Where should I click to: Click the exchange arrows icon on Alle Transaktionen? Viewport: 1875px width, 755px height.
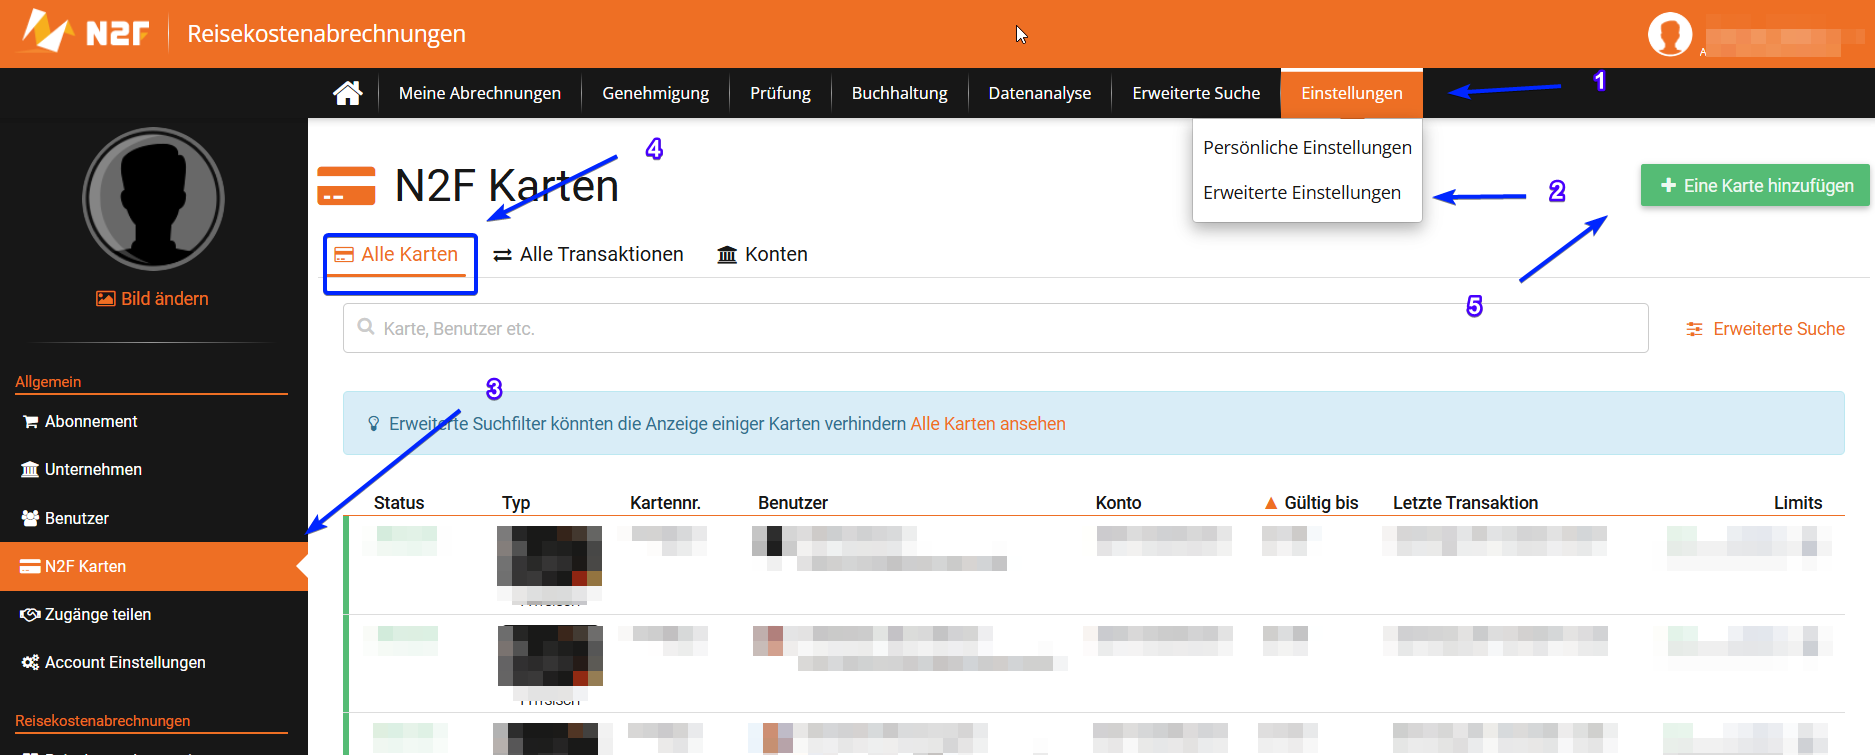coord(503,255)
